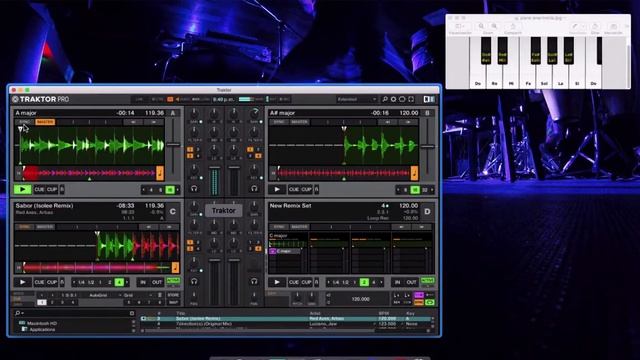This screenshot has width=640, height=360.
Task: Enable headphone cue for mixer channel D
Action: [254, 281]
